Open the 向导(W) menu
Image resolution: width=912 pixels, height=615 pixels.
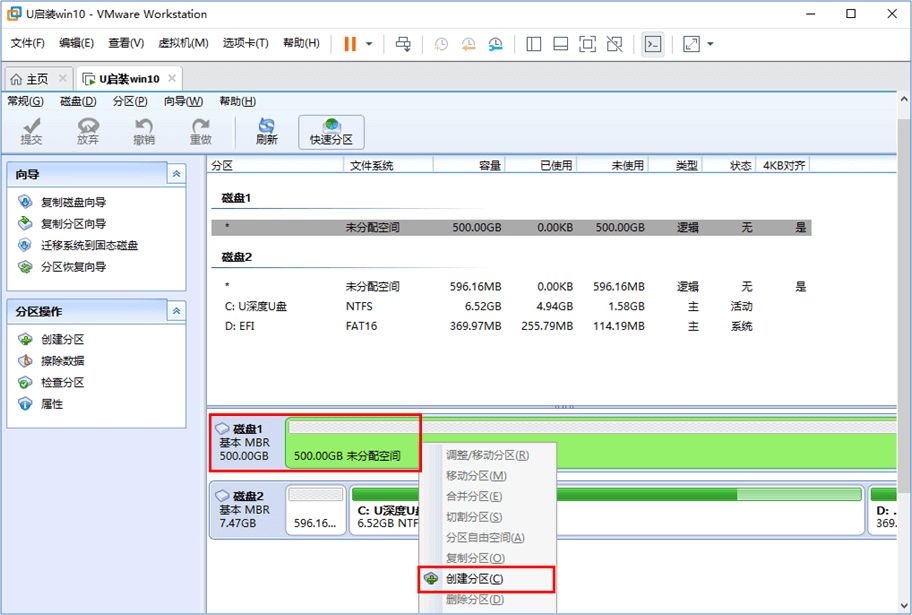183,101
